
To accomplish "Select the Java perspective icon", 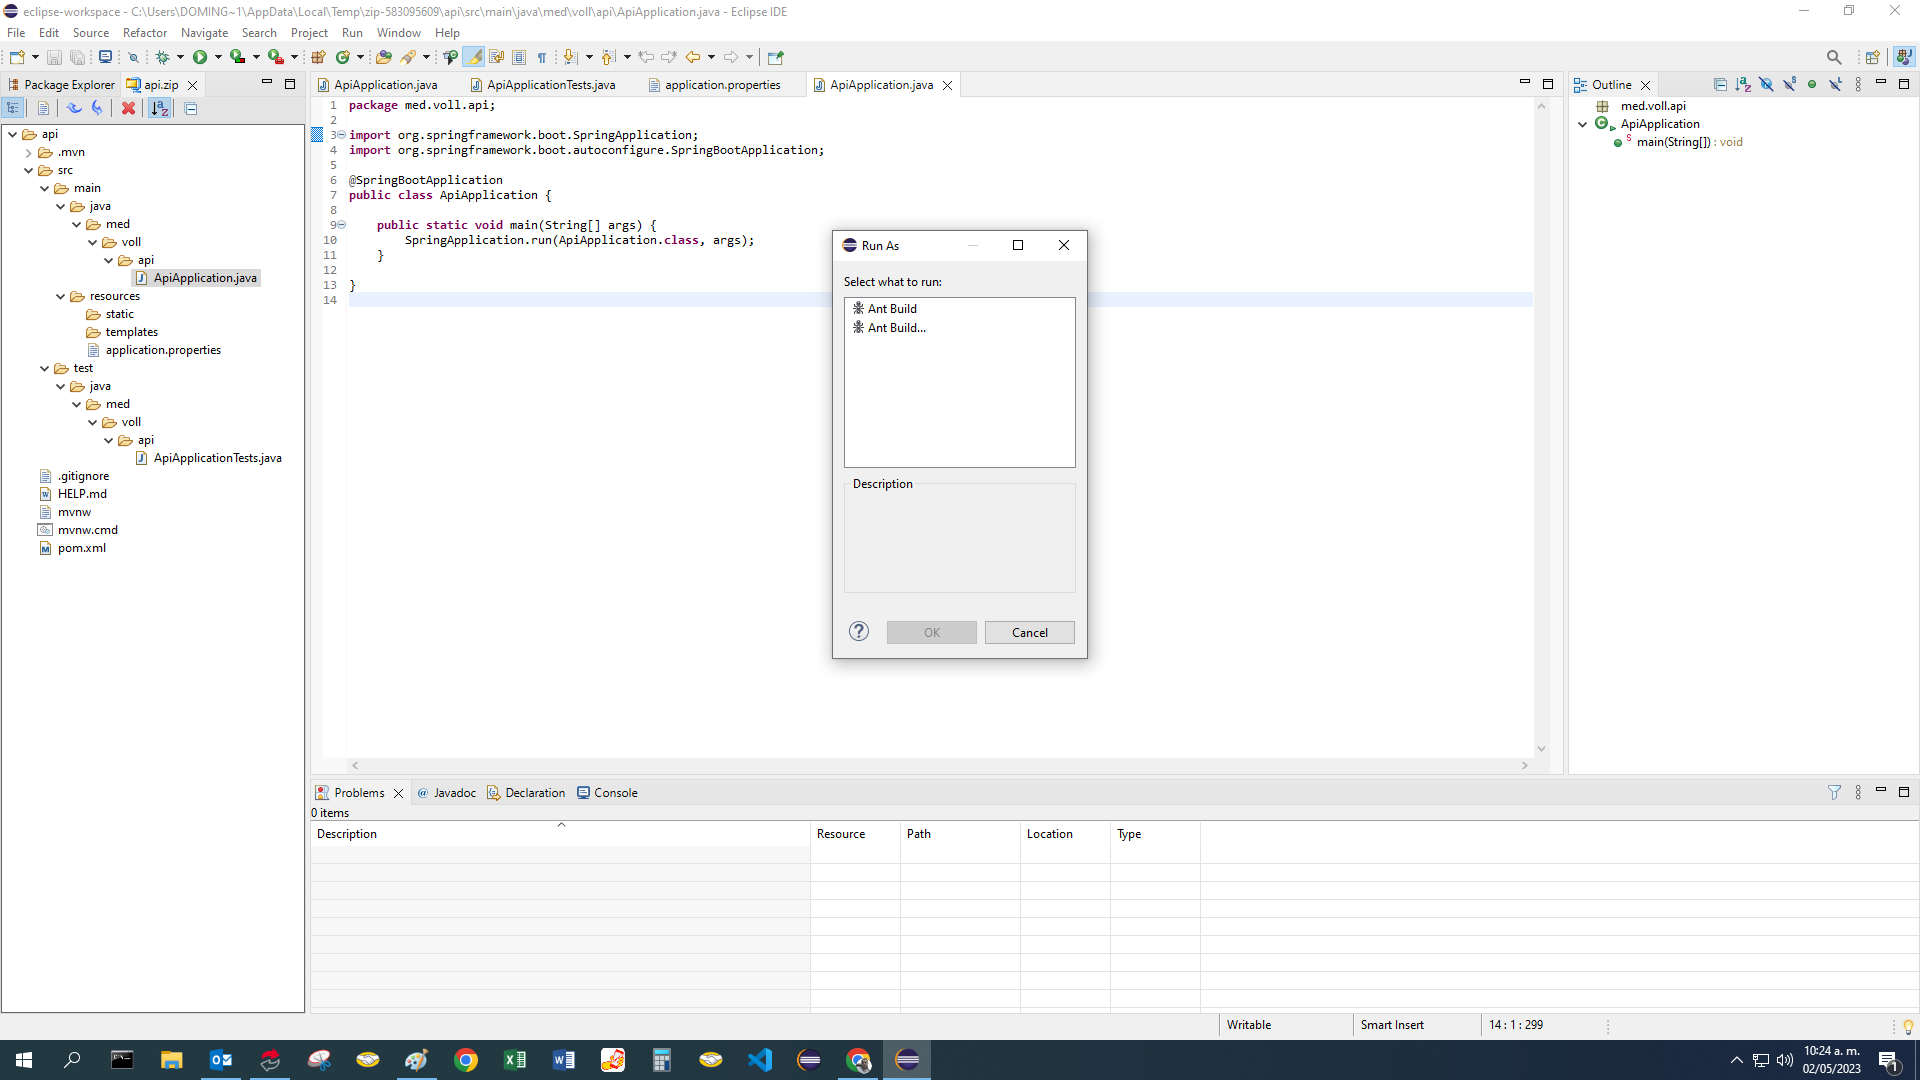I will coord(1904,57).
